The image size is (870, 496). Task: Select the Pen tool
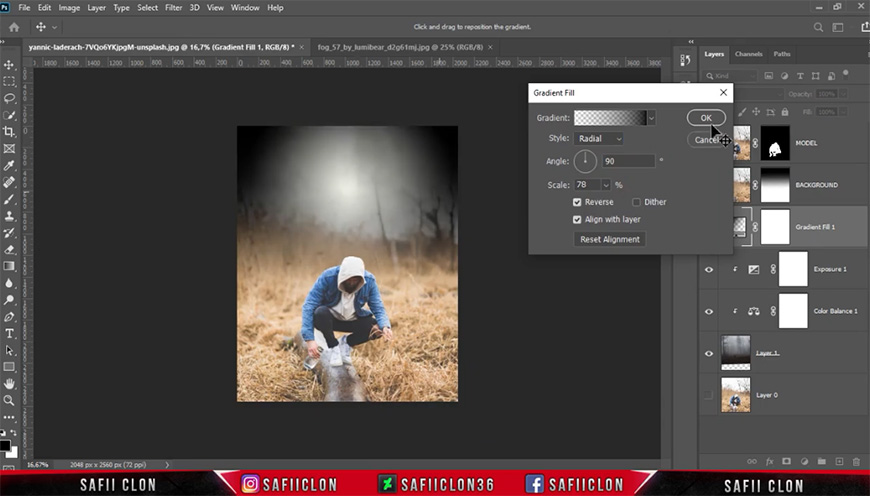pos(9,317)
